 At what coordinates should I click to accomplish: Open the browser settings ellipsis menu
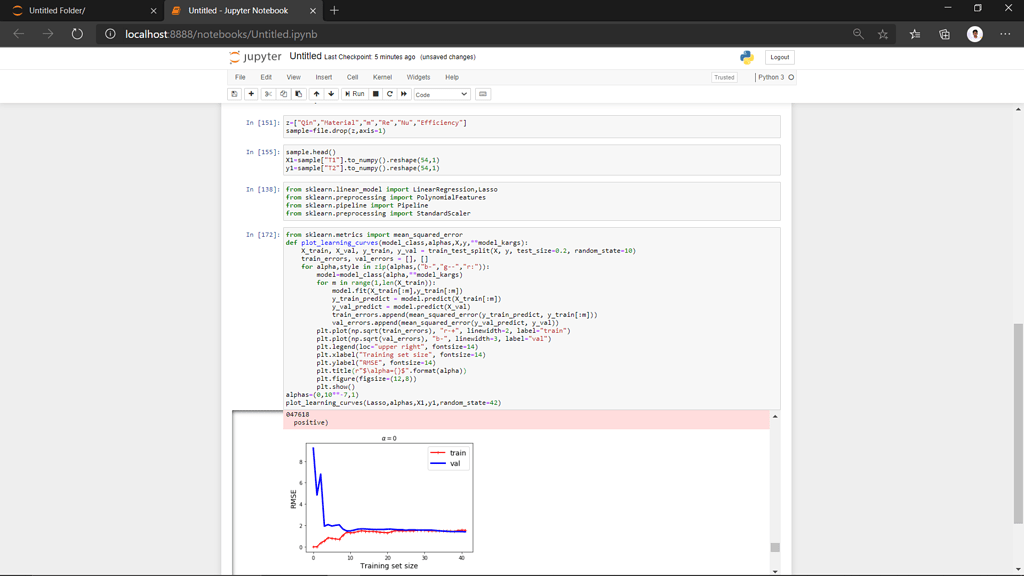[1005, 34]
